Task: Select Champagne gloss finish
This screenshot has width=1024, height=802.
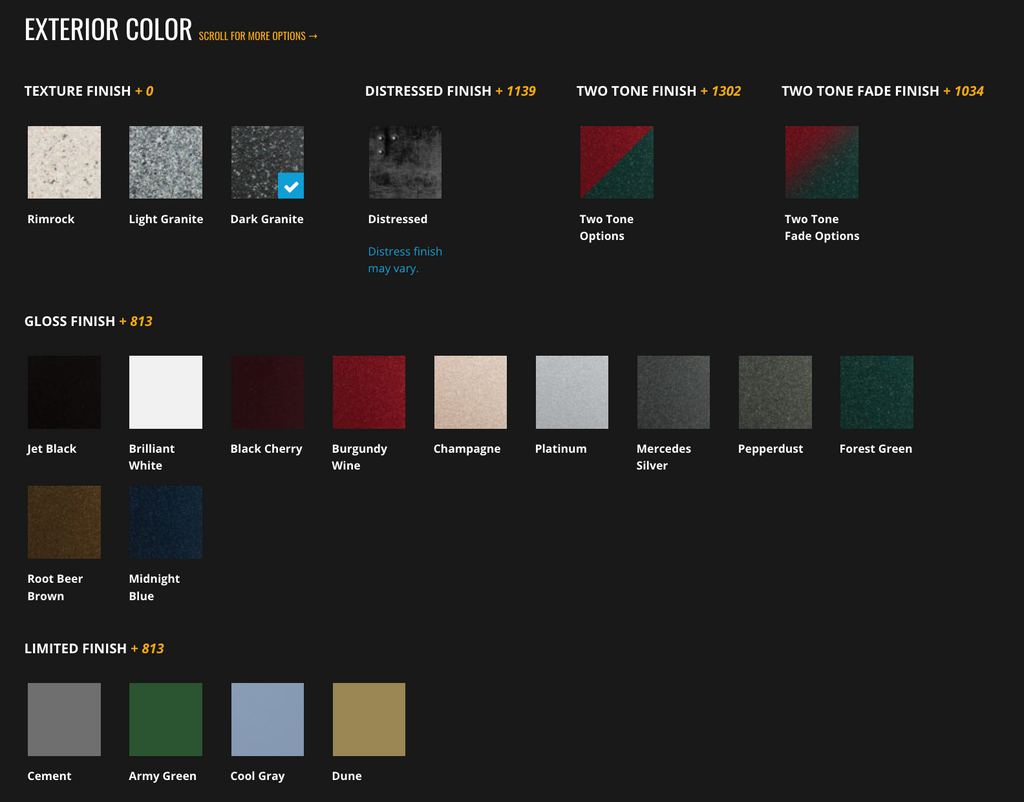Action: tap(470, 392)
